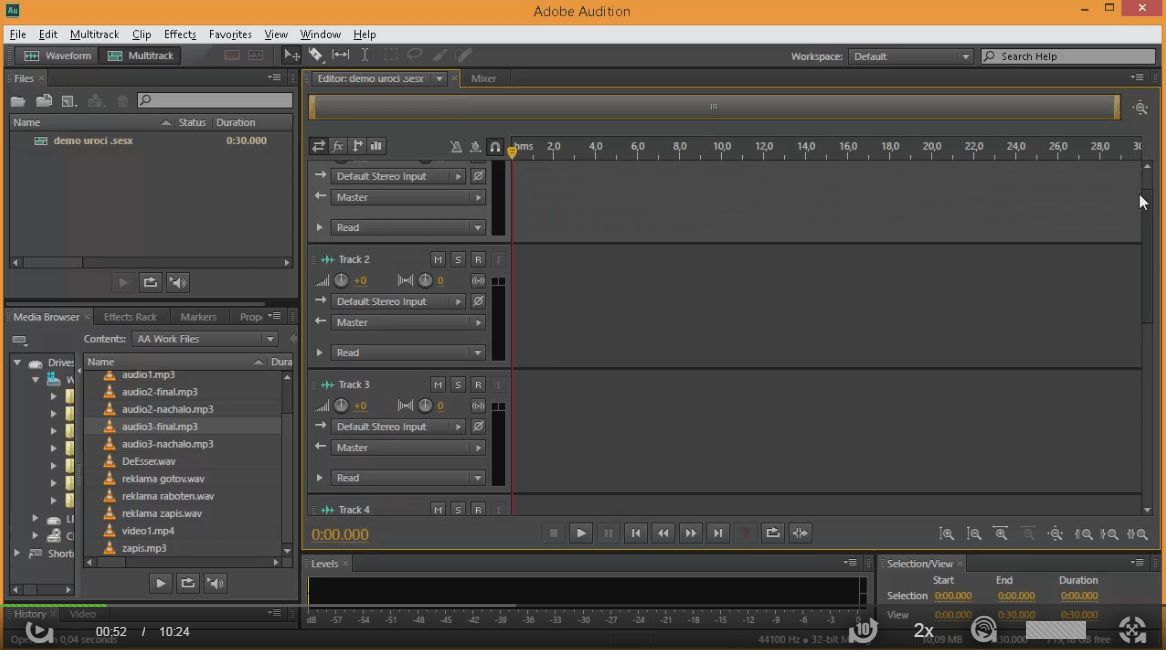1166x650 pixels.
Task: Switch to Multitrack view
Action: [141, 56]
